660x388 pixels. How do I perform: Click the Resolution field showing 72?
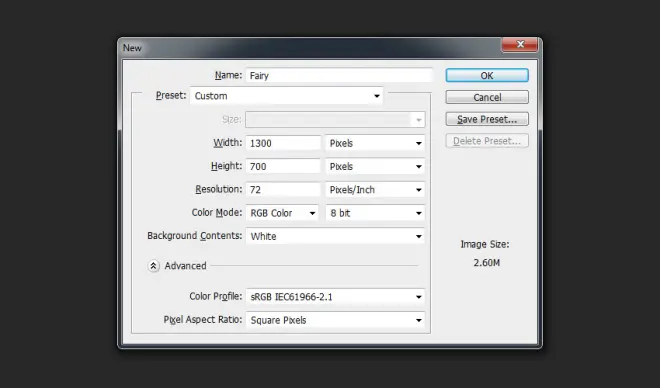point(283,190)
